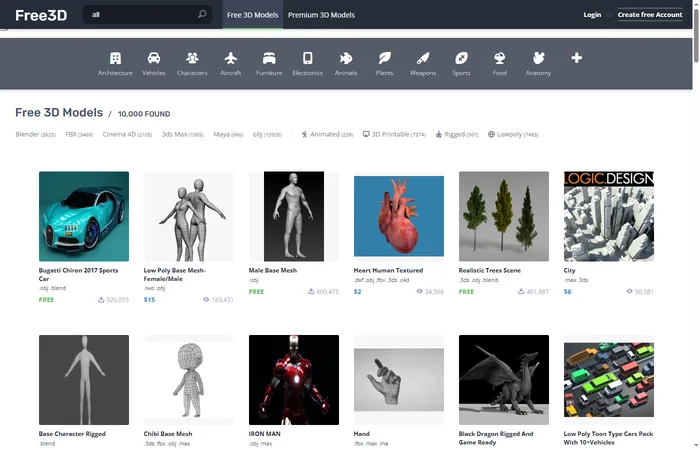Filter results by Maya format
Screen dimensions: 700x450
[x=228, y=134]
